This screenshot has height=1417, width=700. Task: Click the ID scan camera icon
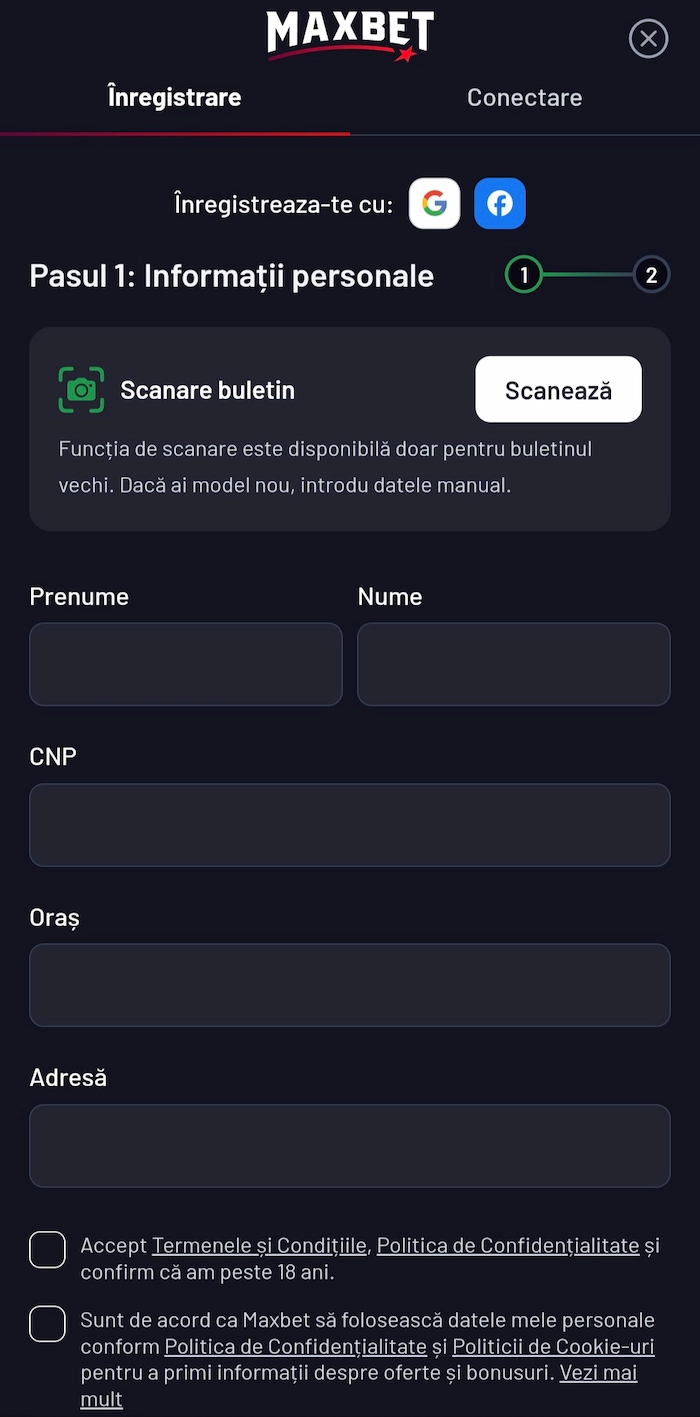[81, 389]
